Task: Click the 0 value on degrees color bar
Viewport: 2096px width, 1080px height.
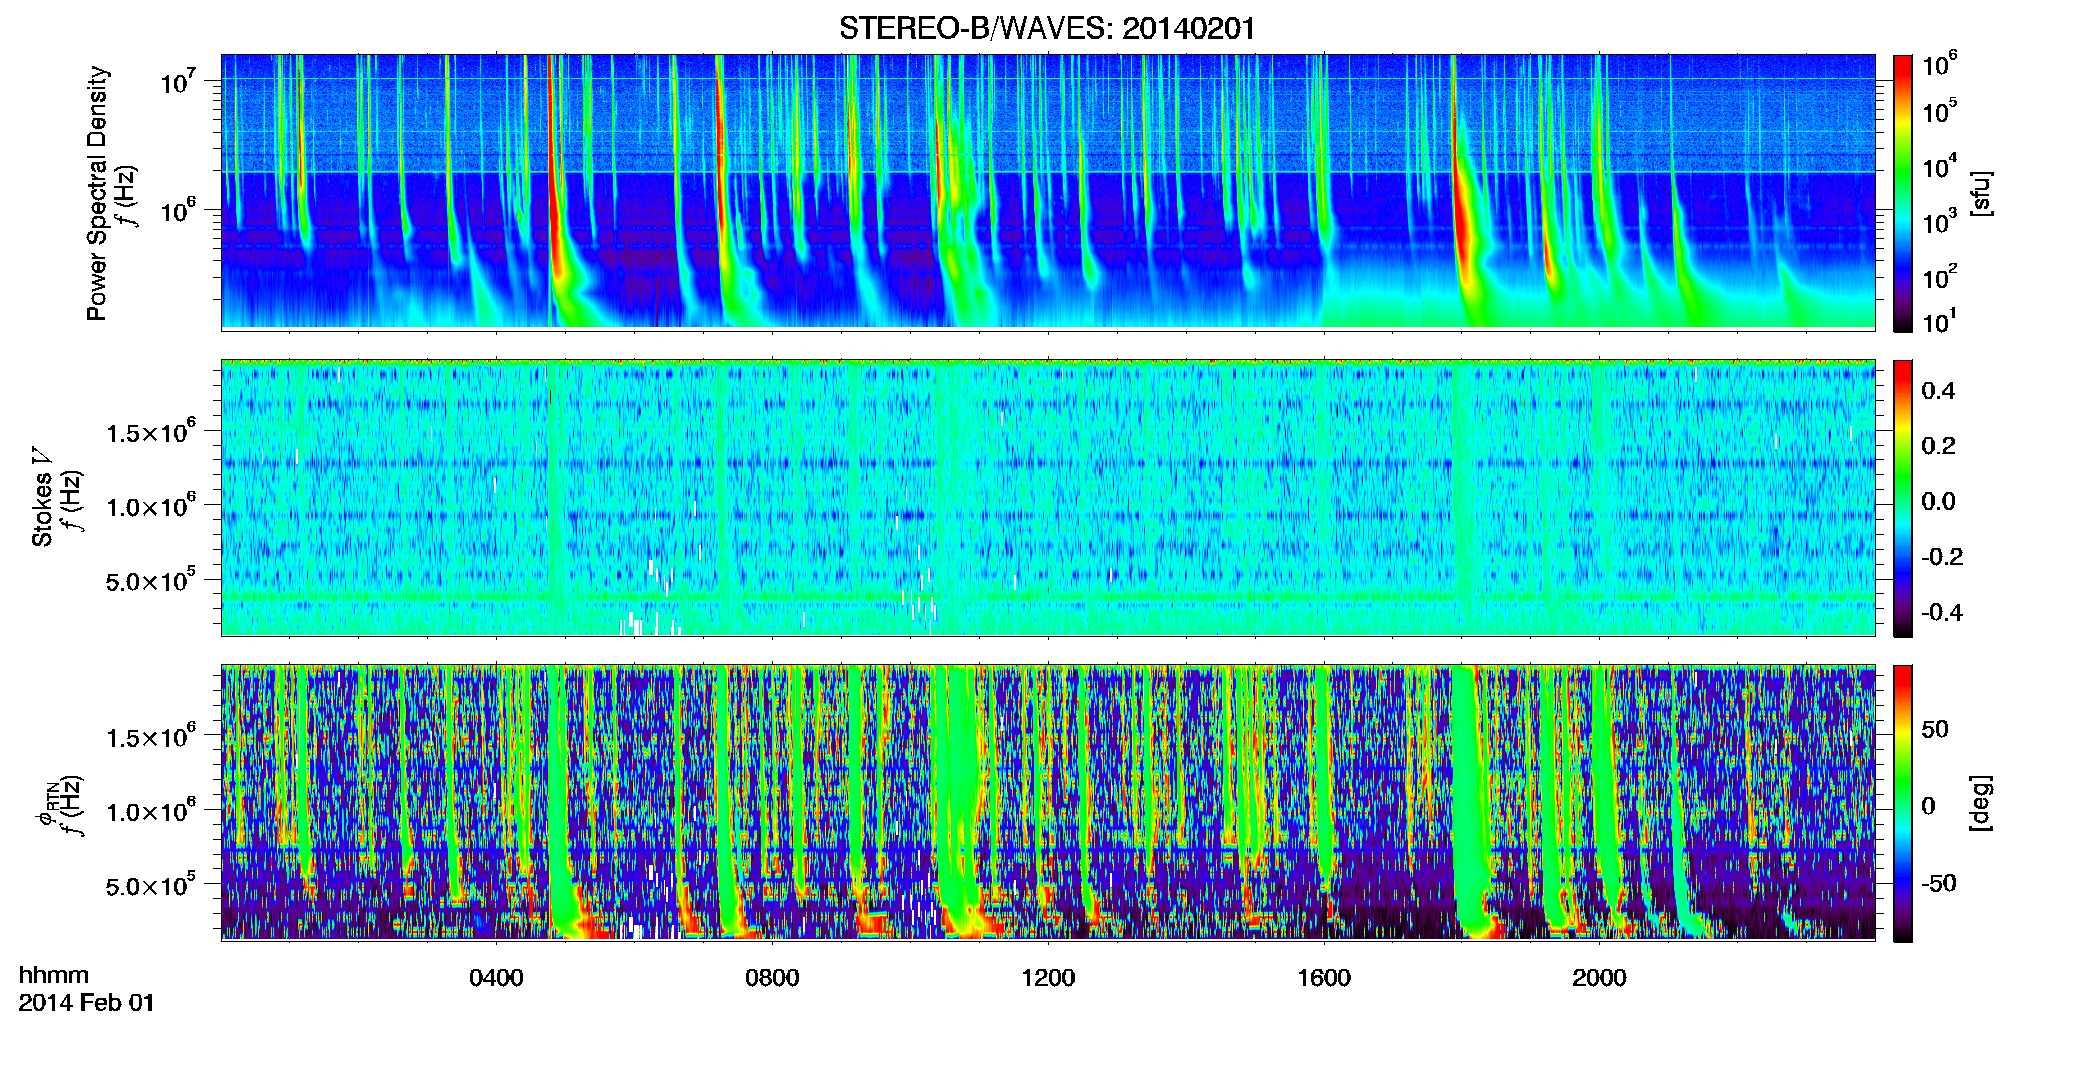Action: click(1929, 806)
